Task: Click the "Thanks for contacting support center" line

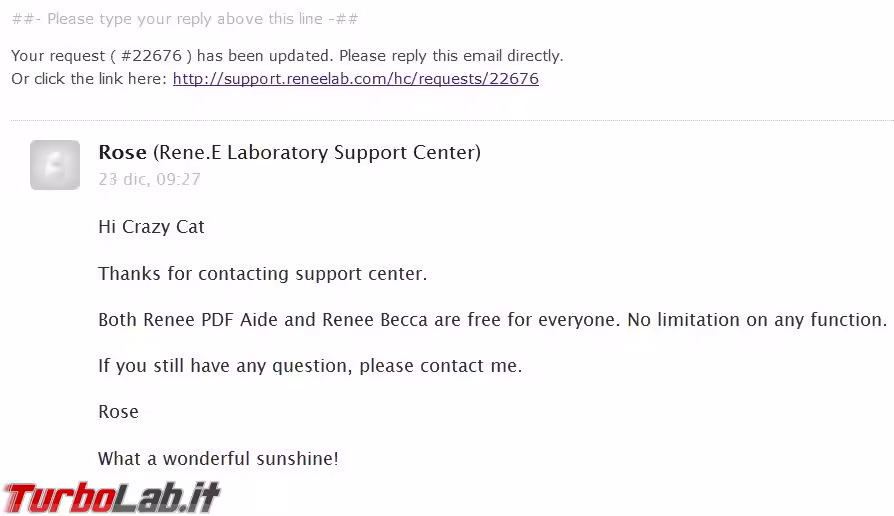Action: point(262,274)
